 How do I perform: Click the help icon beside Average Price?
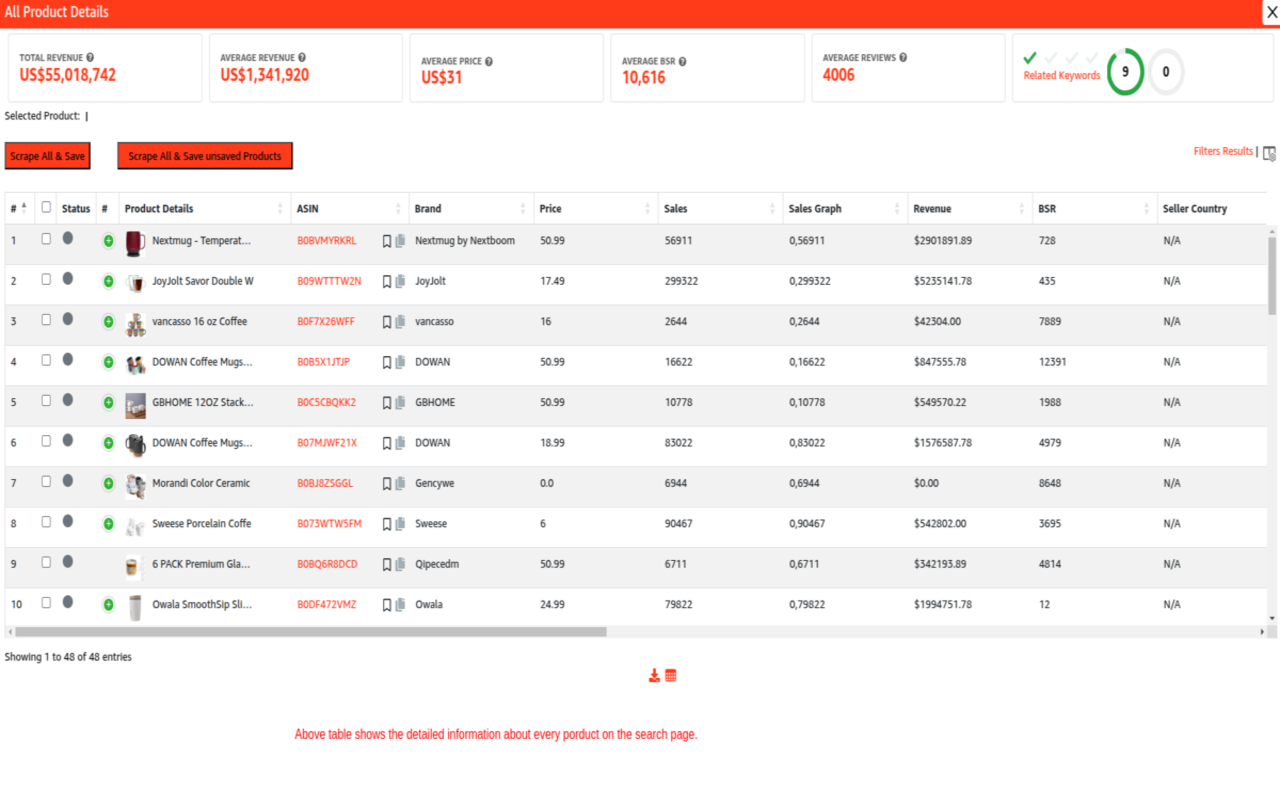click(x=489, y=61)
